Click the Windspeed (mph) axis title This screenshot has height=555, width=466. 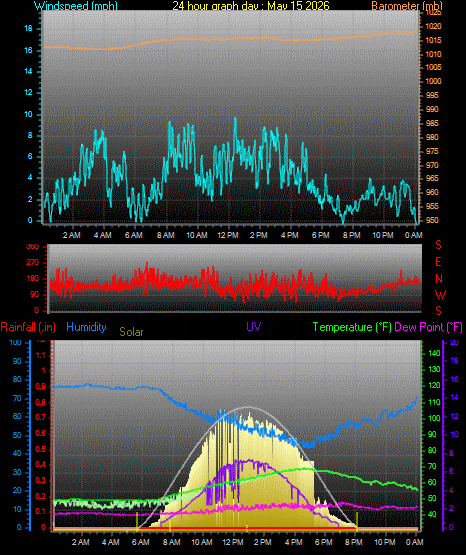coord(76,6)
